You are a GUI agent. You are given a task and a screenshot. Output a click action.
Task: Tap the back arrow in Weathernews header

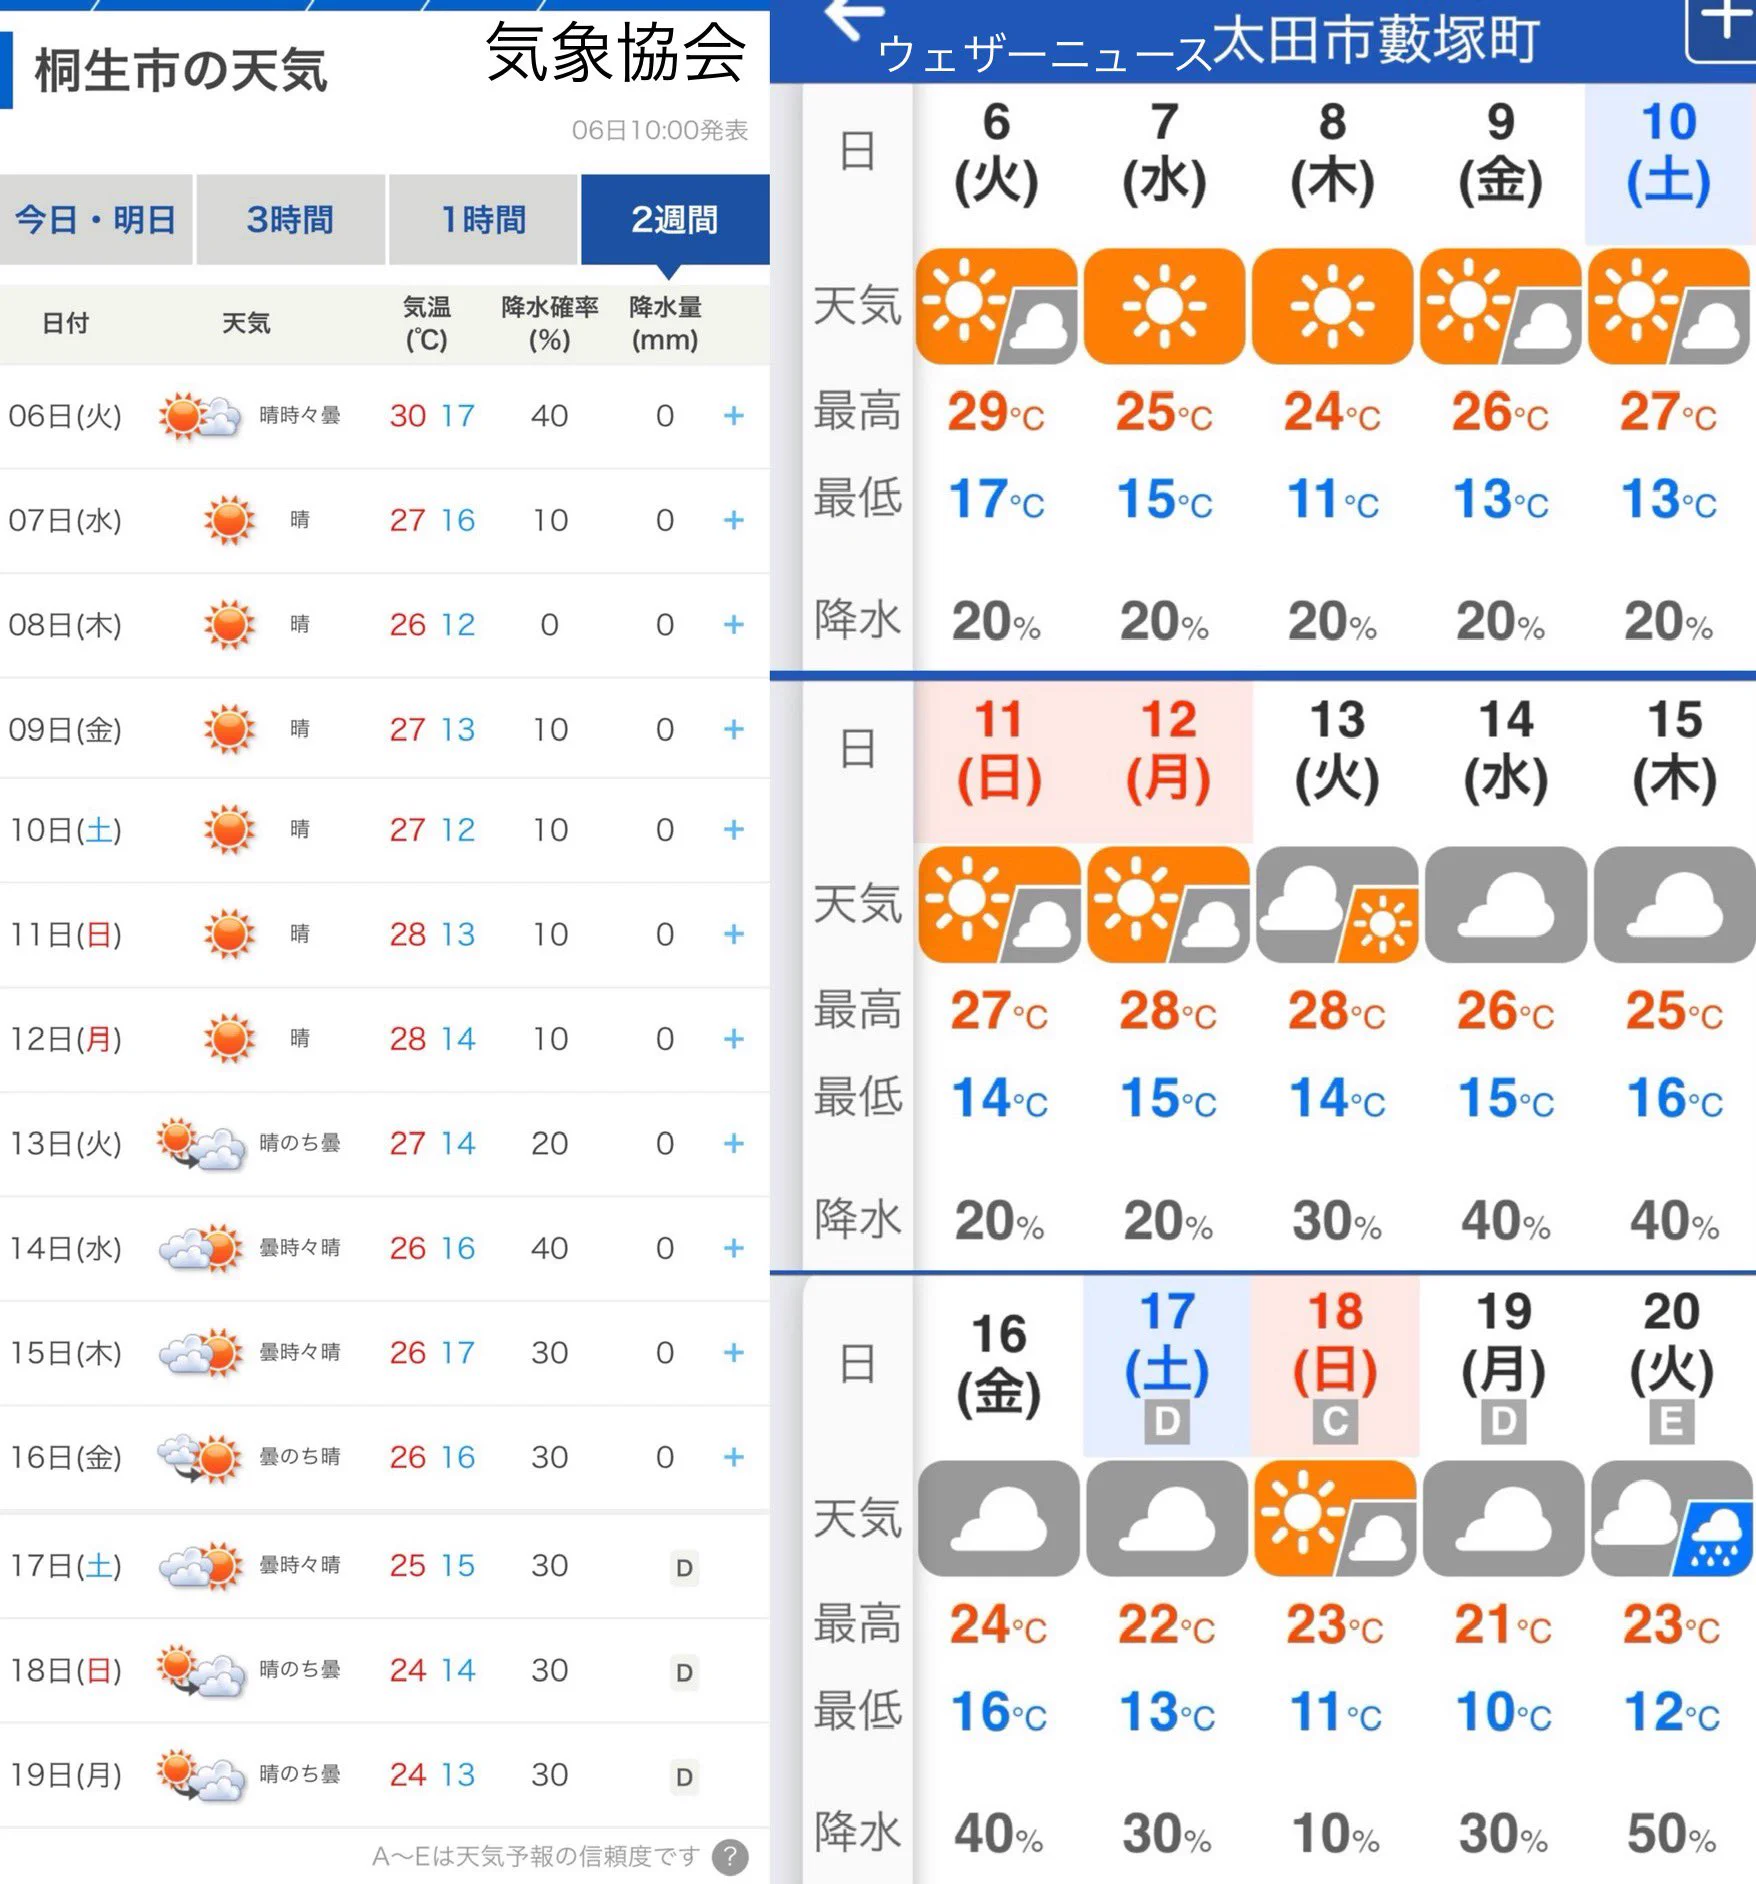point(853,18)
